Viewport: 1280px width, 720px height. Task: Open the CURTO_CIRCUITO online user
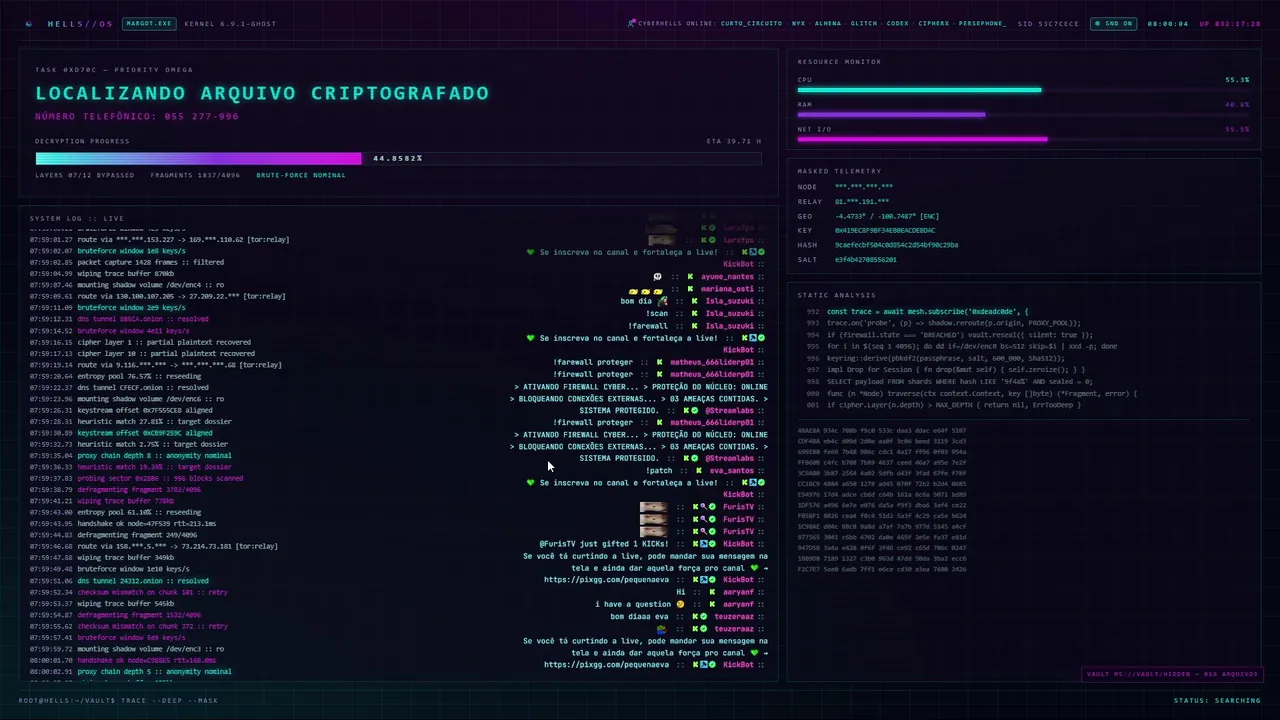tap(751, 23)
